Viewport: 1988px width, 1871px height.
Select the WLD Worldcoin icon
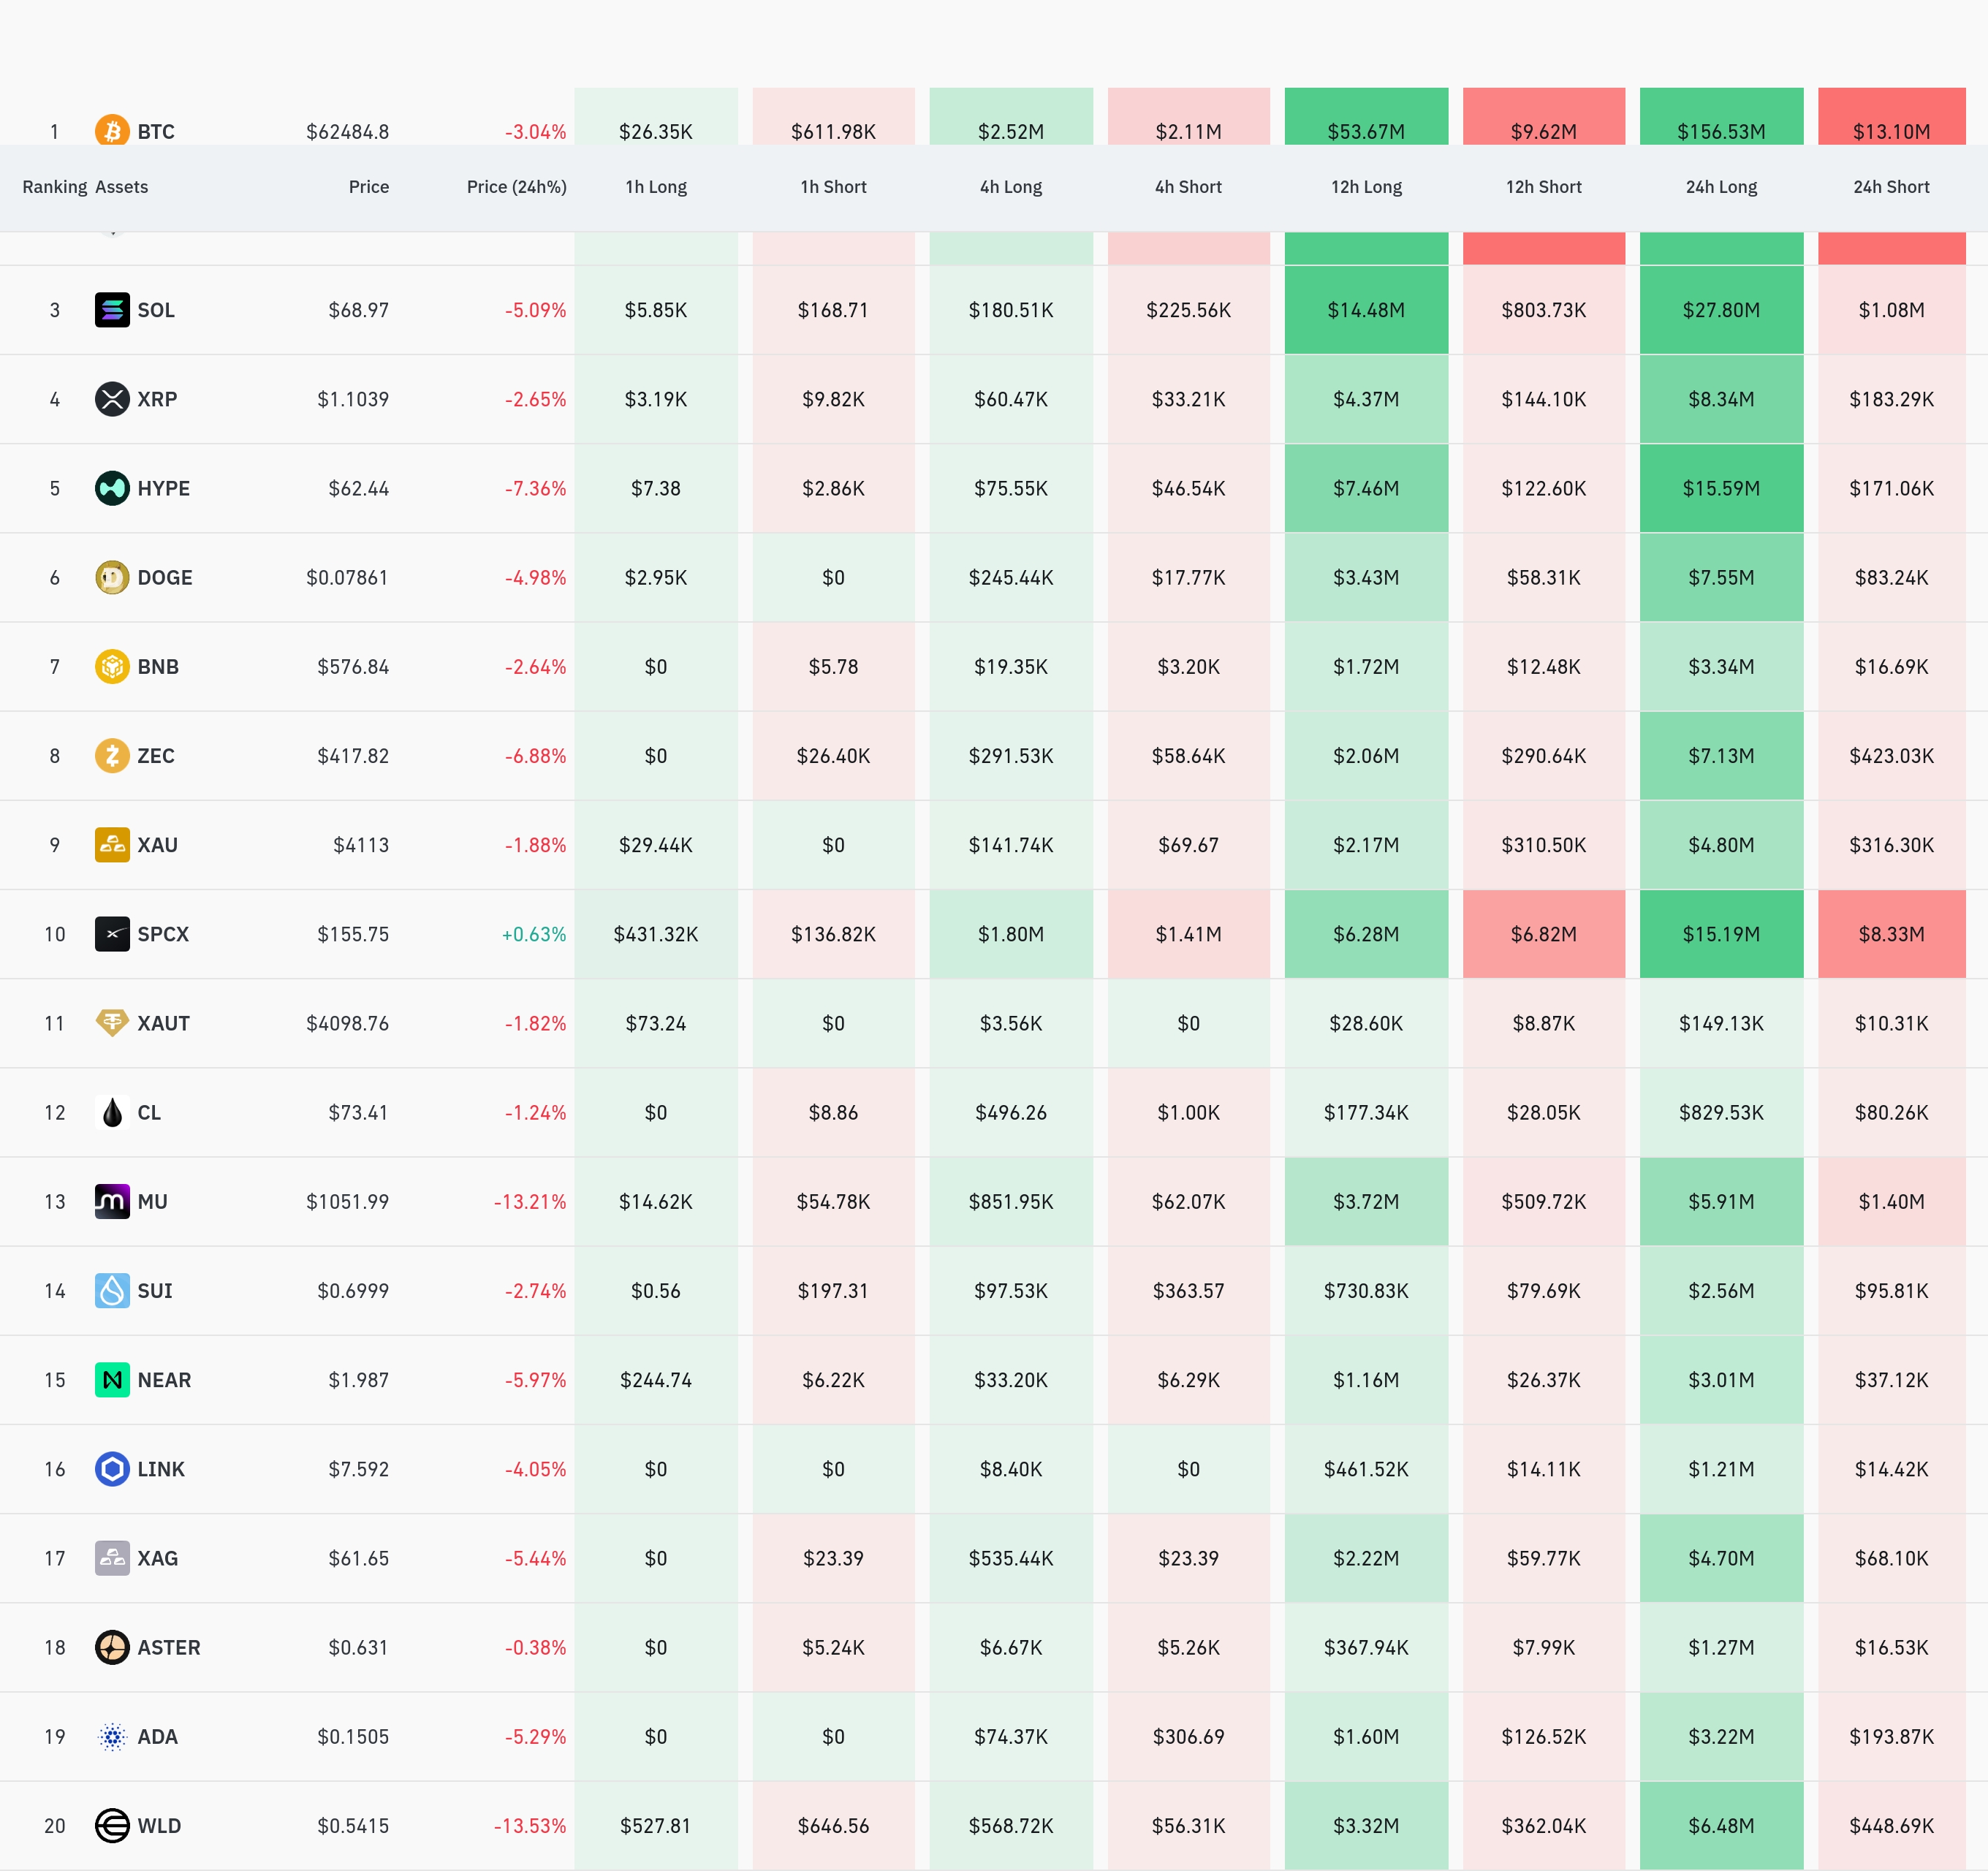pos(112,1826)
